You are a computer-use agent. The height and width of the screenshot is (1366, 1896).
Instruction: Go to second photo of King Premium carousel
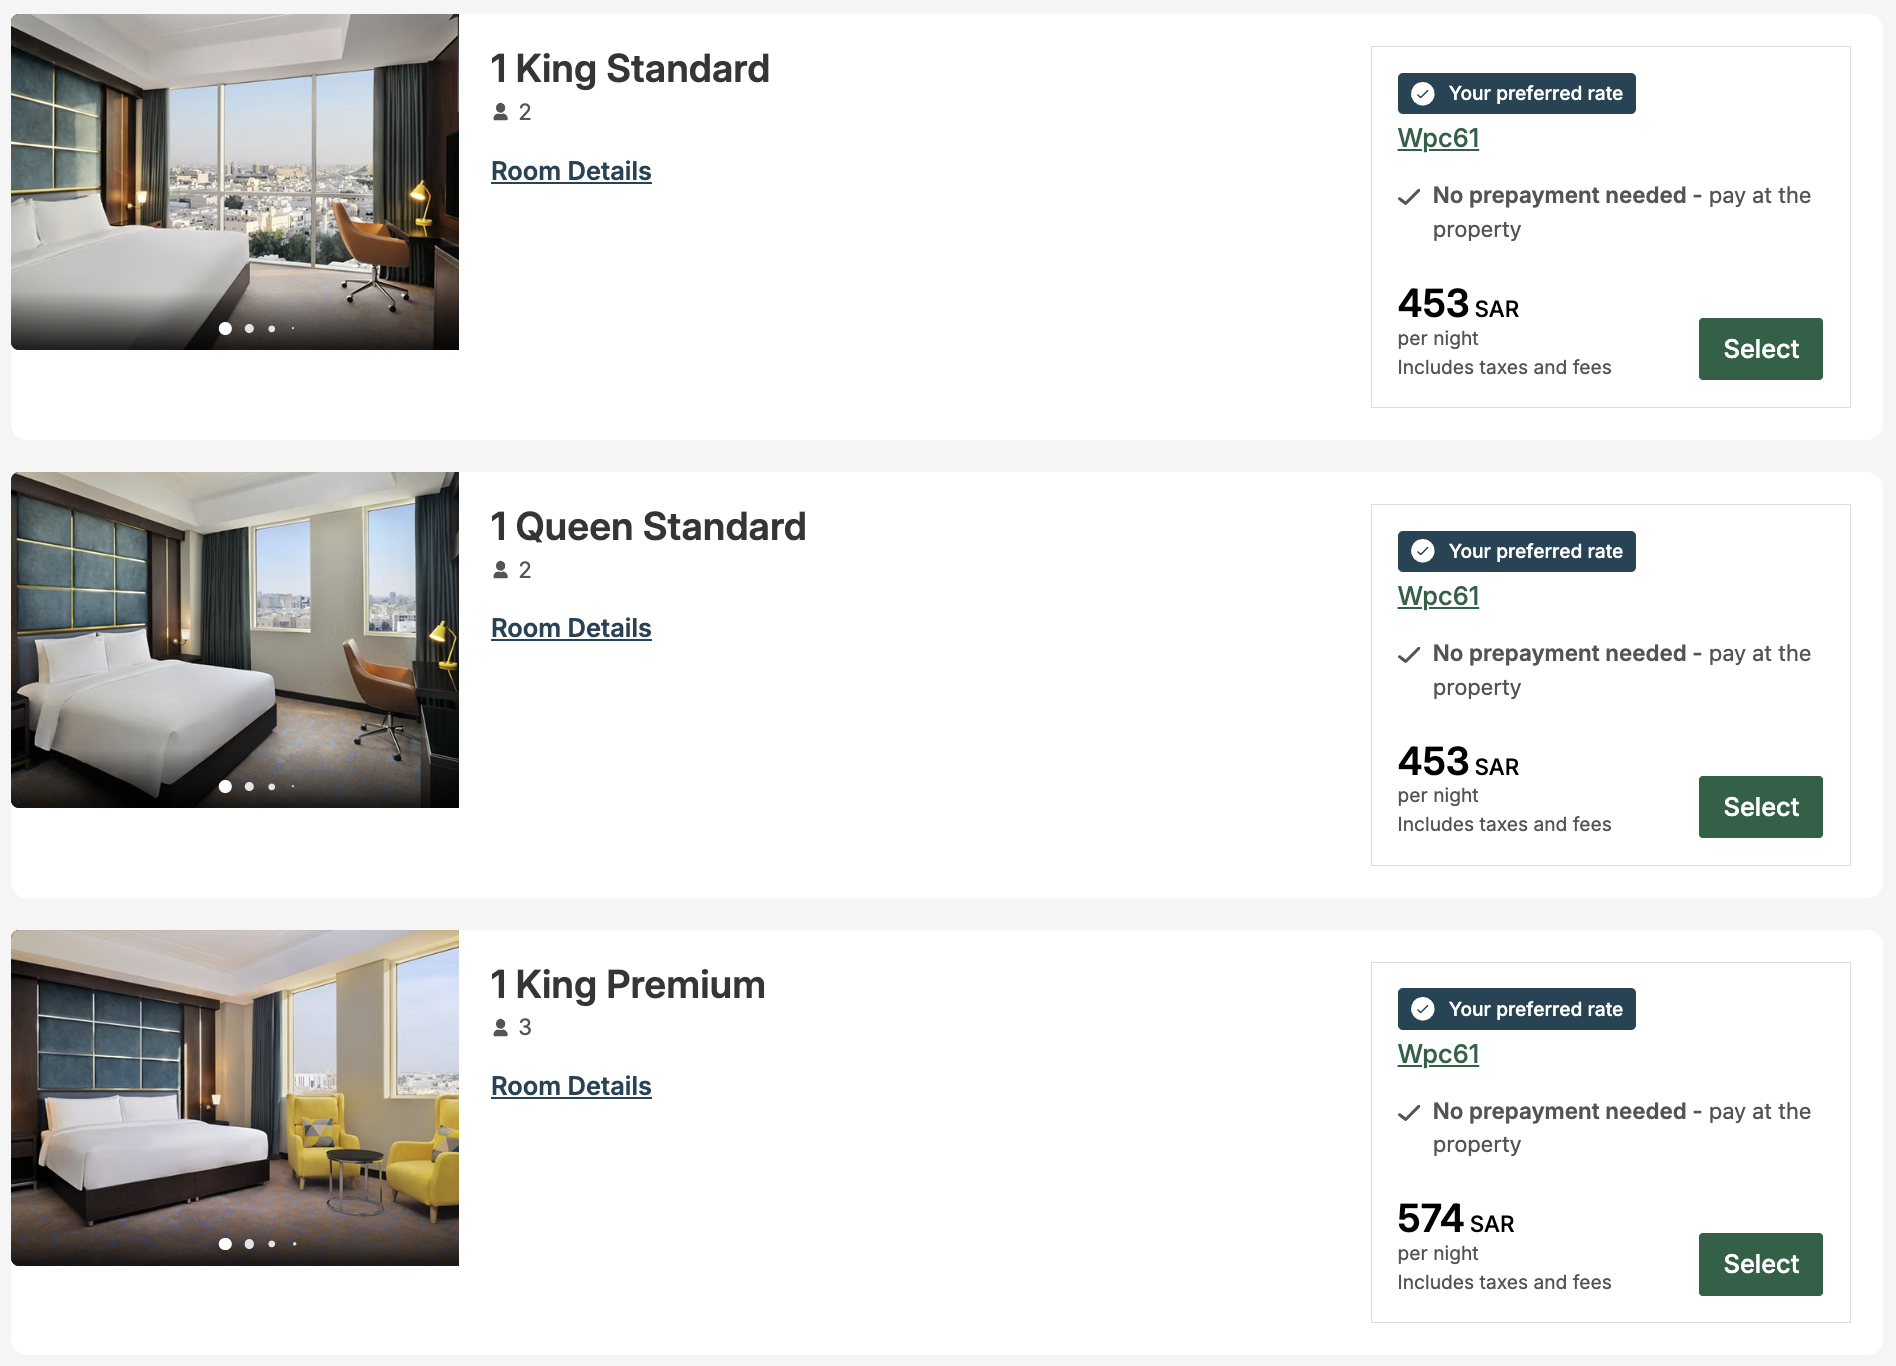(x=249, y=1244)
